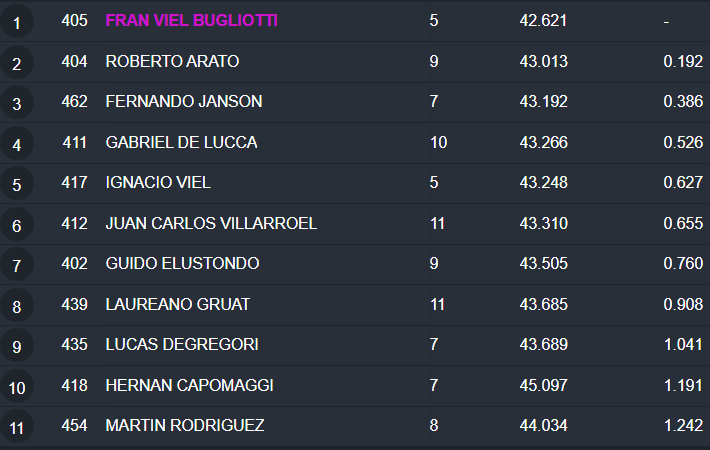Click HERNAN CAPOMAGGI's time 45.097
This screenshot has width=710, height=450.
pyautogui.click(x=543, y=385)
